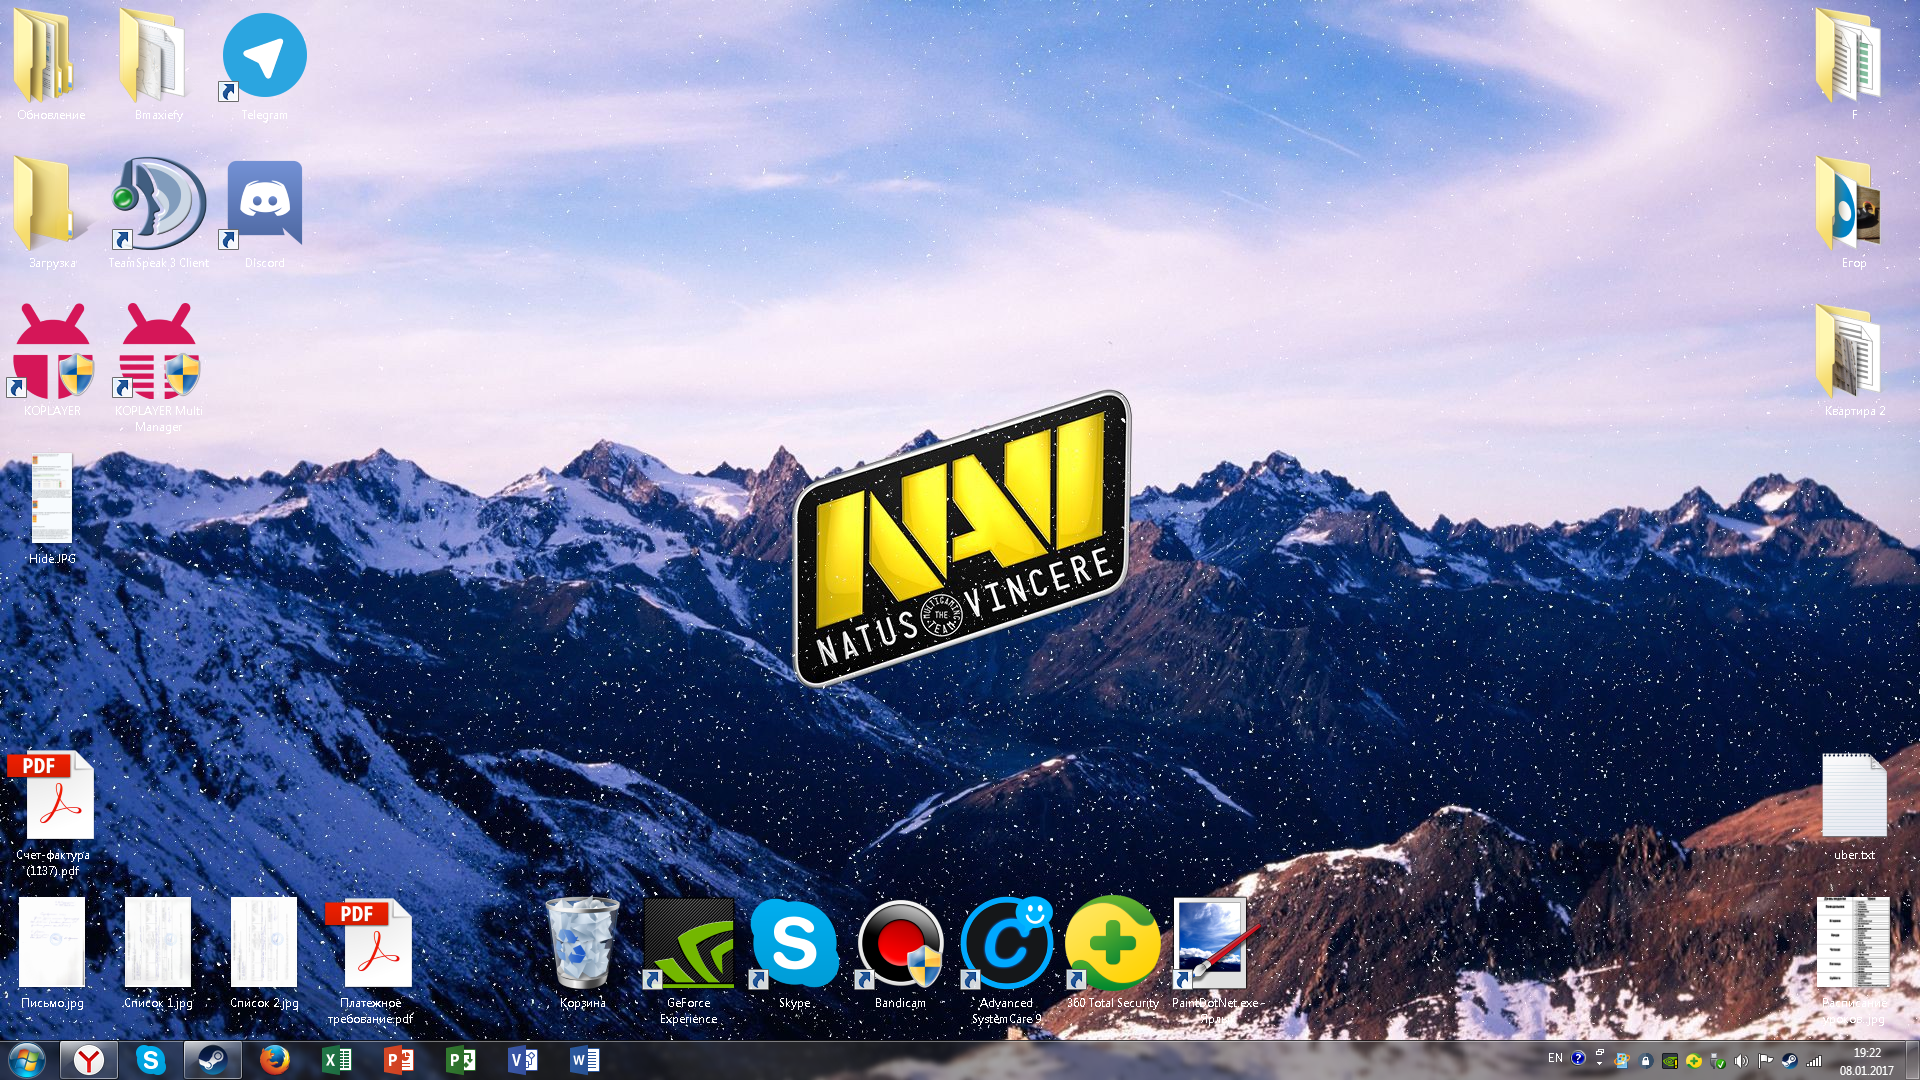Click the NVIDIA GeForce tray icon
The width and height of the screenshot is (1920, 1080).
click(1670, 1061)
